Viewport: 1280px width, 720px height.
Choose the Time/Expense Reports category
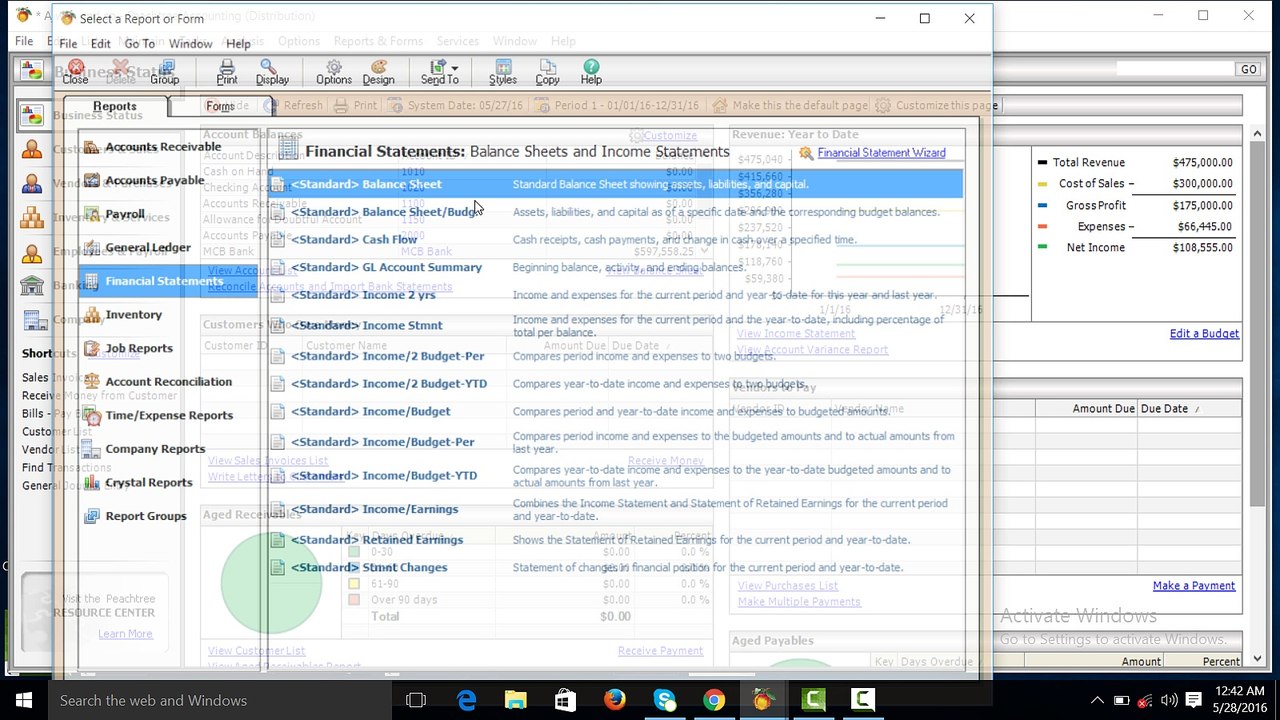(166, 415)
